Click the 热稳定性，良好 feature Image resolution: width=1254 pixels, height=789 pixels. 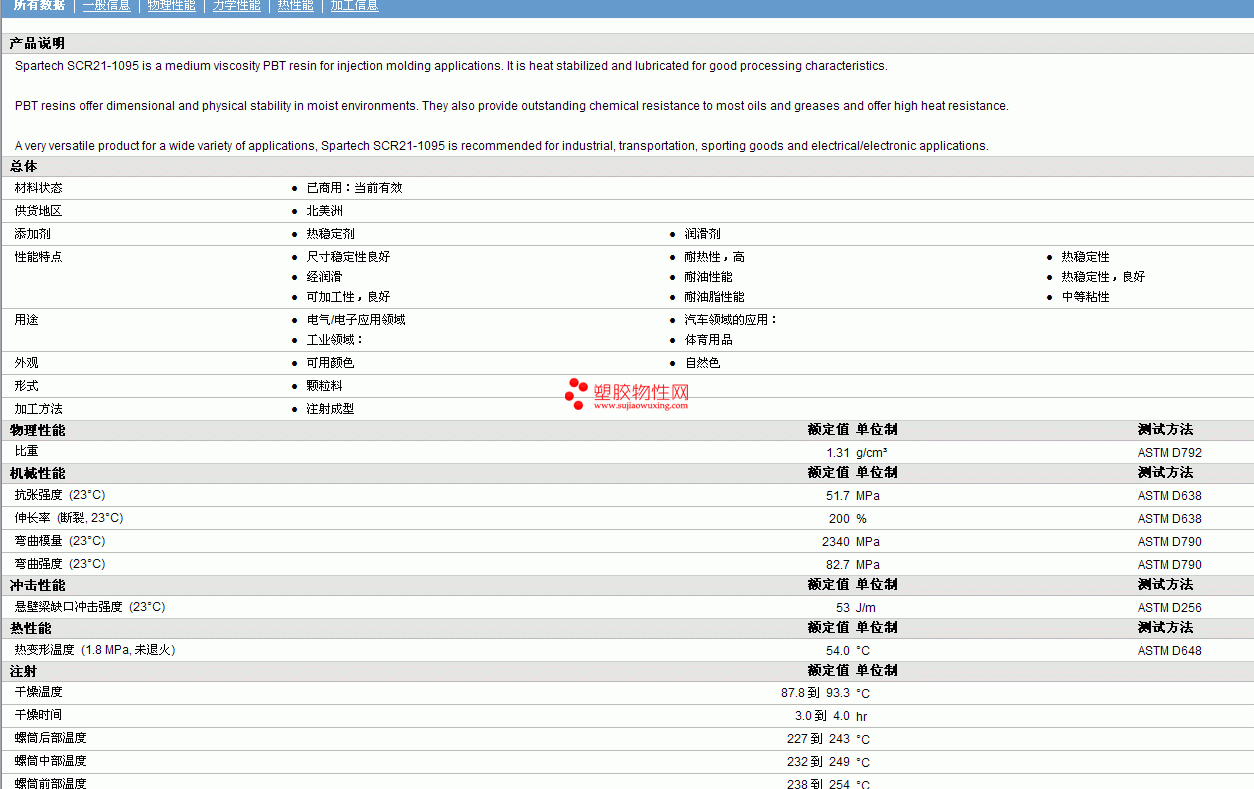point(1103,277)
